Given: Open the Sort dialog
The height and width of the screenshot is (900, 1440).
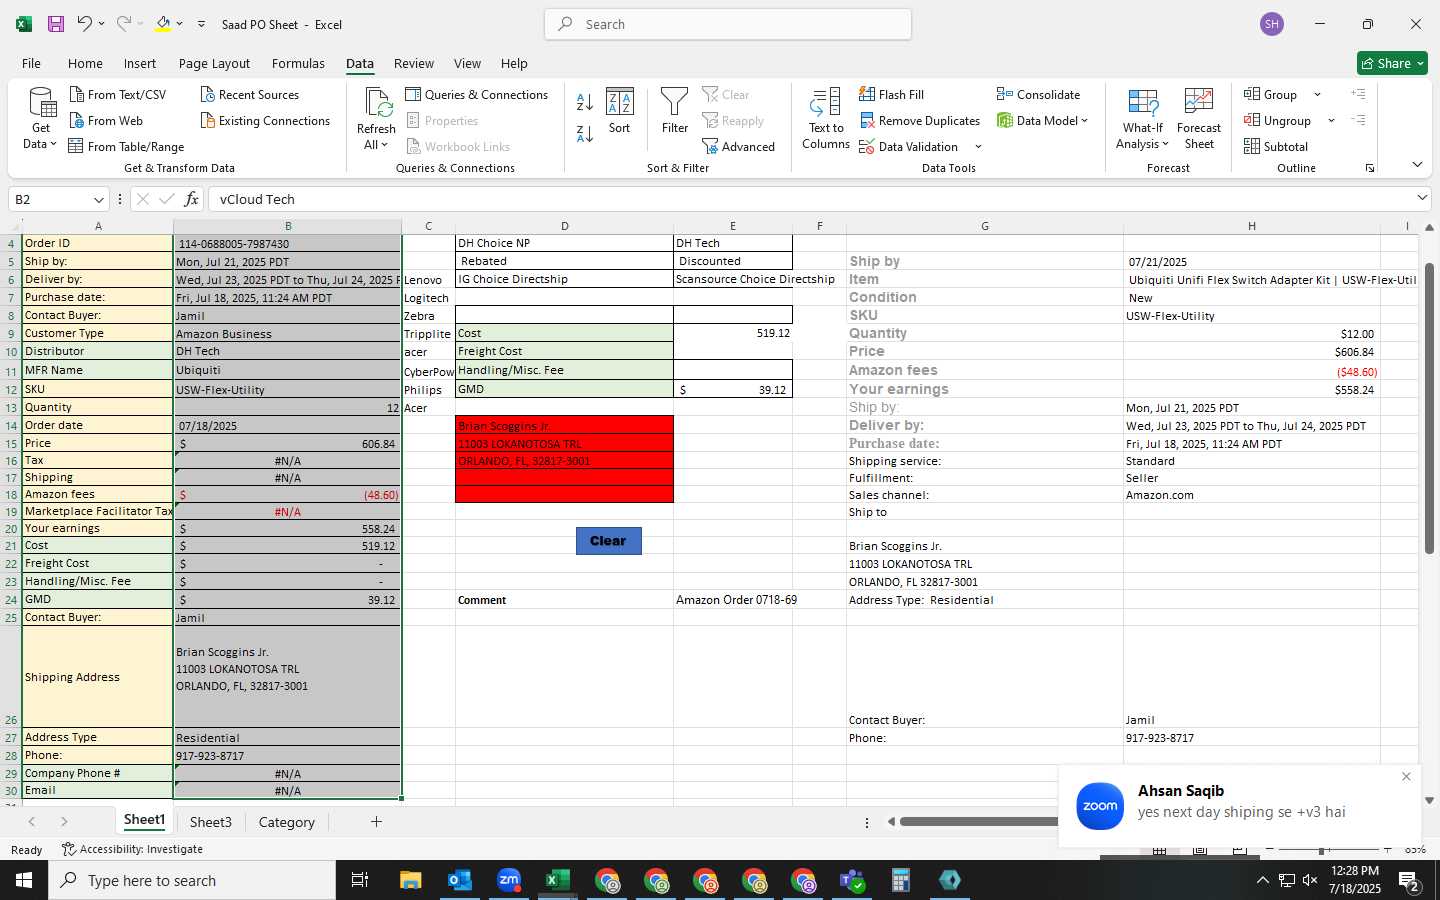Looking at the screenshot, I should point(620,110).
